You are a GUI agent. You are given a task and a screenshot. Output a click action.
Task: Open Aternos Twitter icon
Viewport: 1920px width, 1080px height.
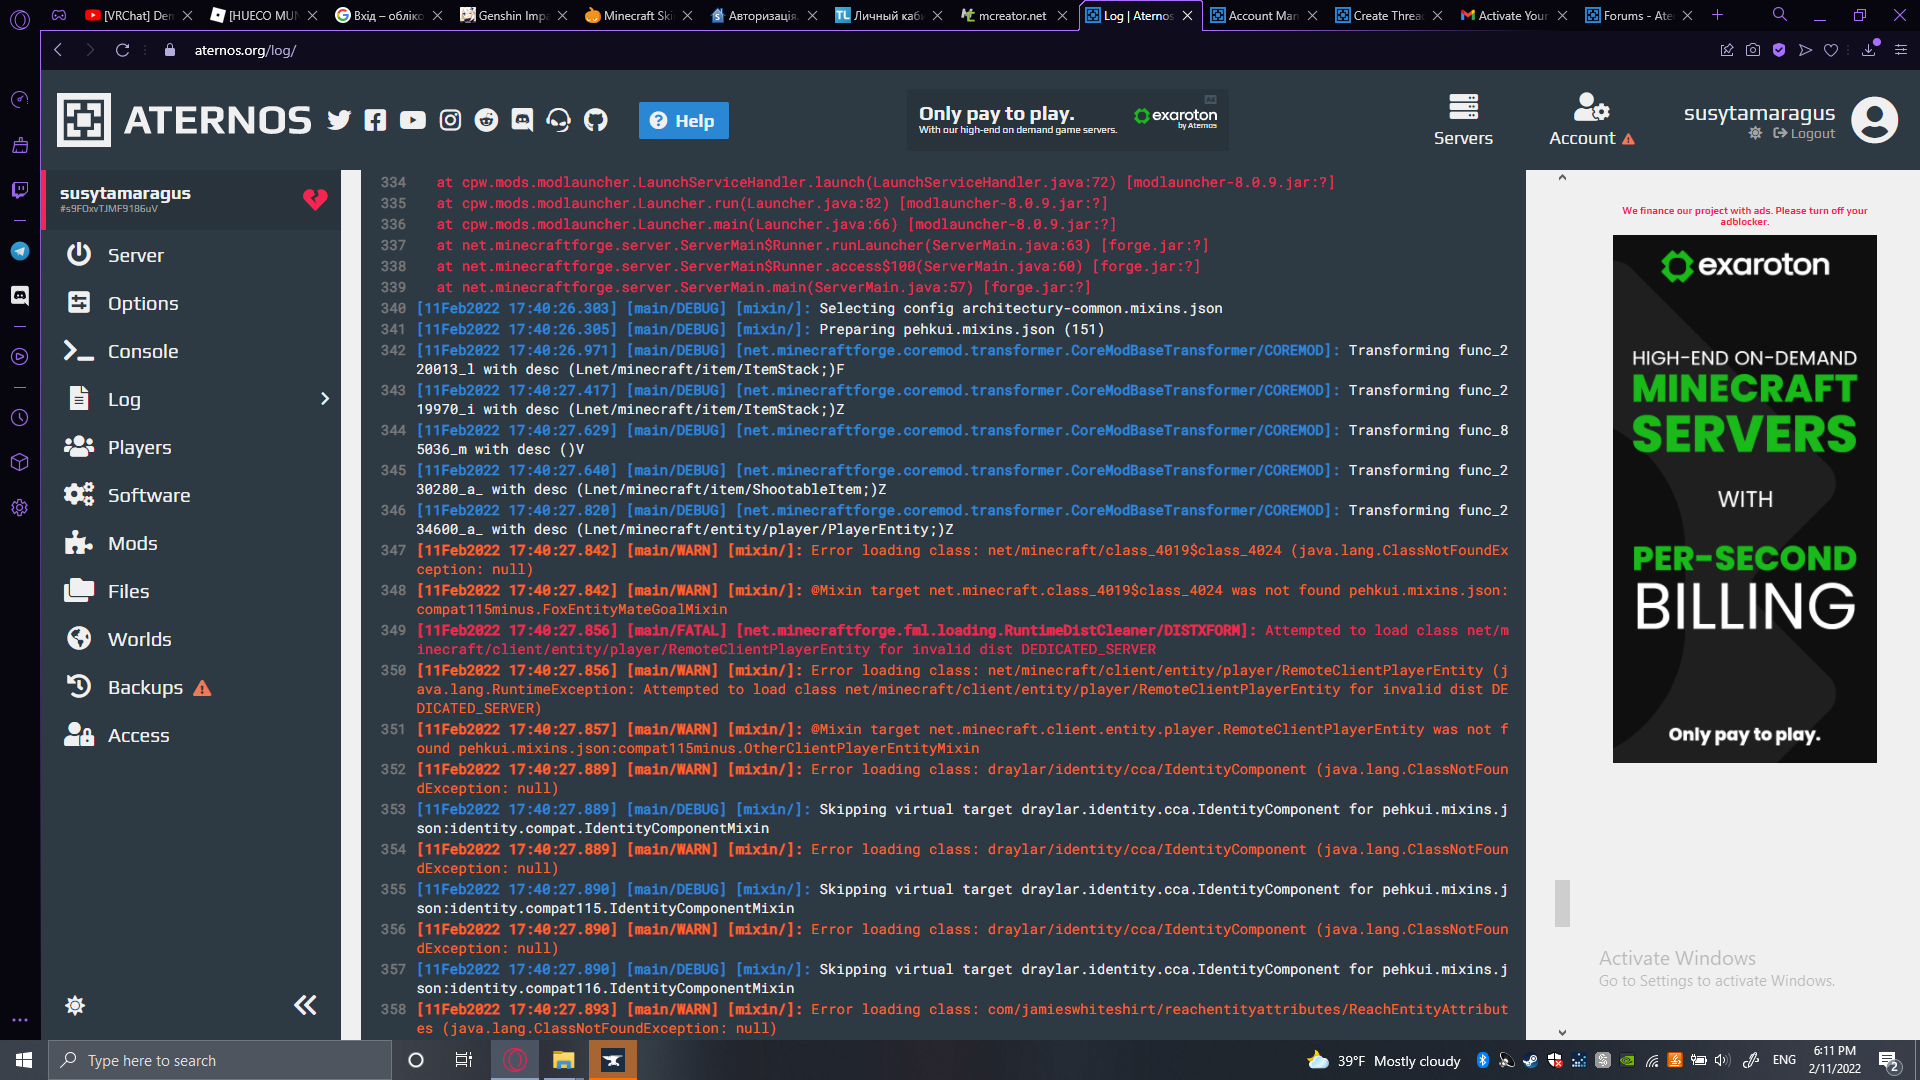(x=339, y=120)
